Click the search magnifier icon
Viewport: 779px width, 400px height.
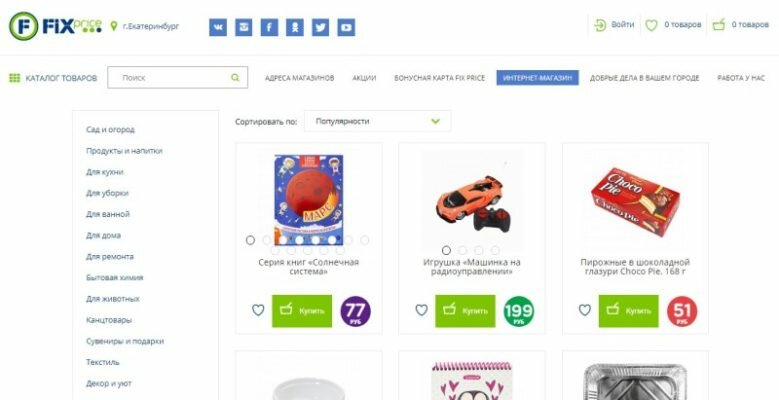point(235,78)
